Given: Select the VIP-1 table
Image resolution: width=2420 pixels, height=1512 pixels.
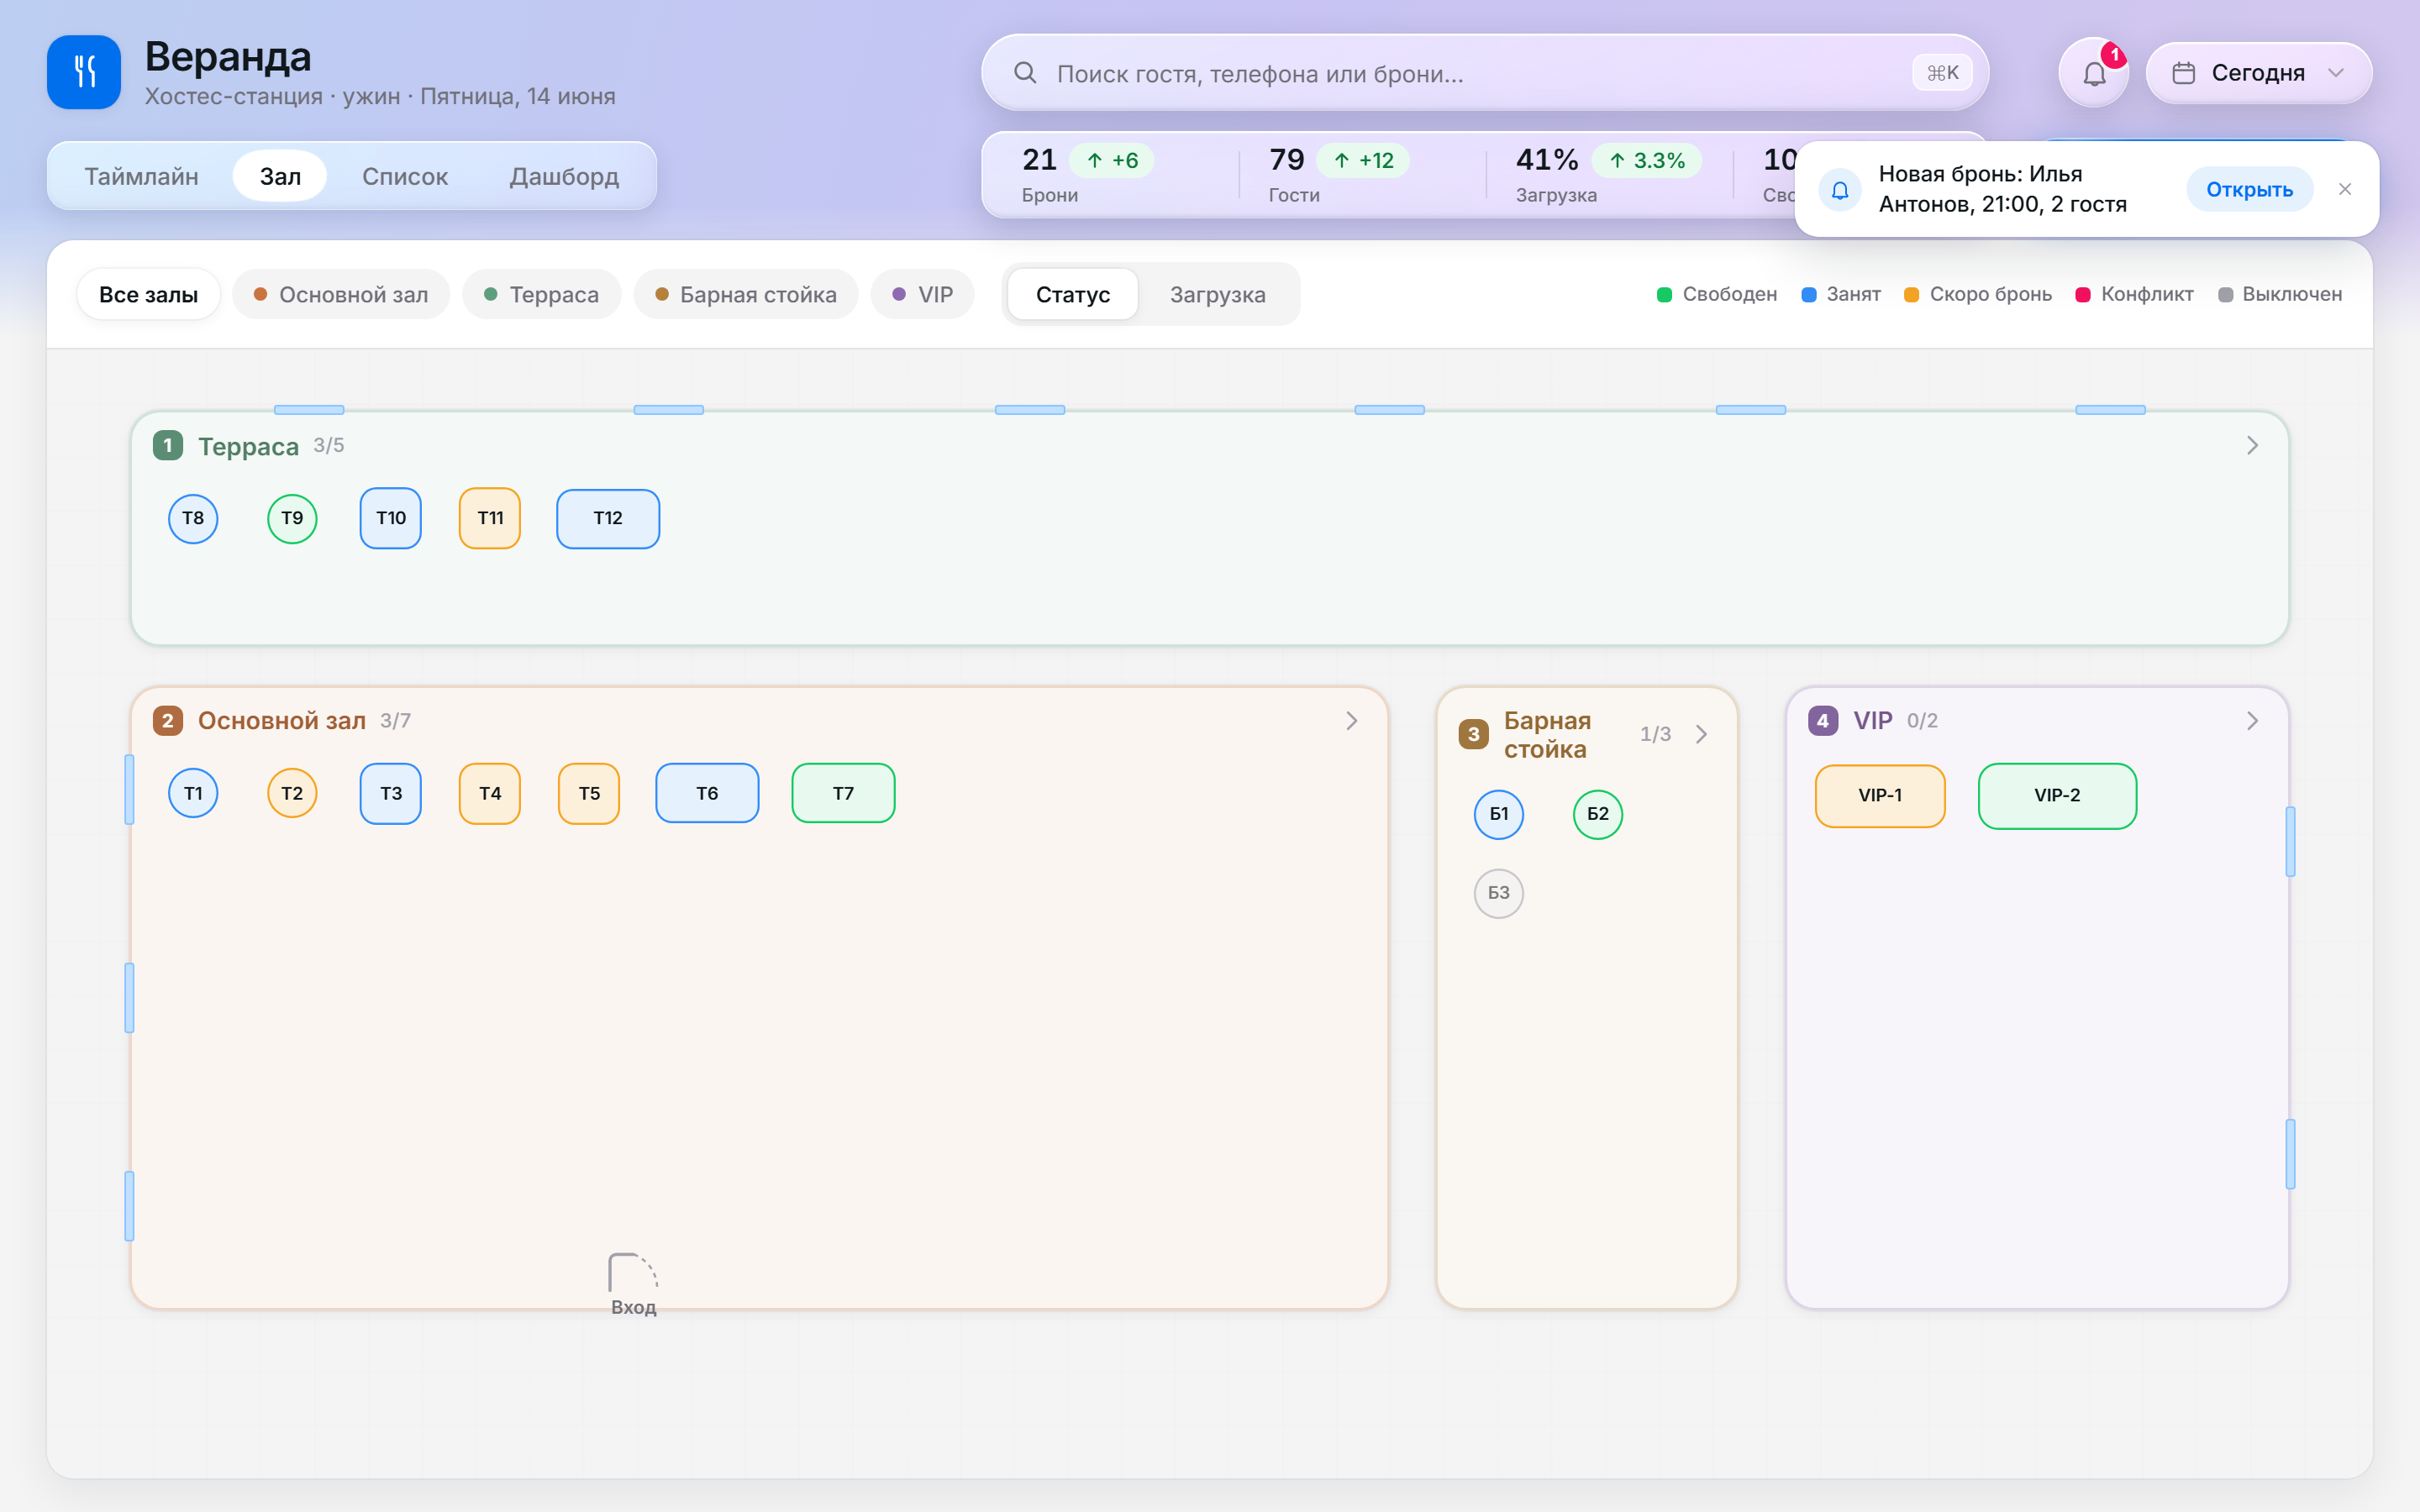Looking at the screenshot, I should click(x=1880, y=795).
